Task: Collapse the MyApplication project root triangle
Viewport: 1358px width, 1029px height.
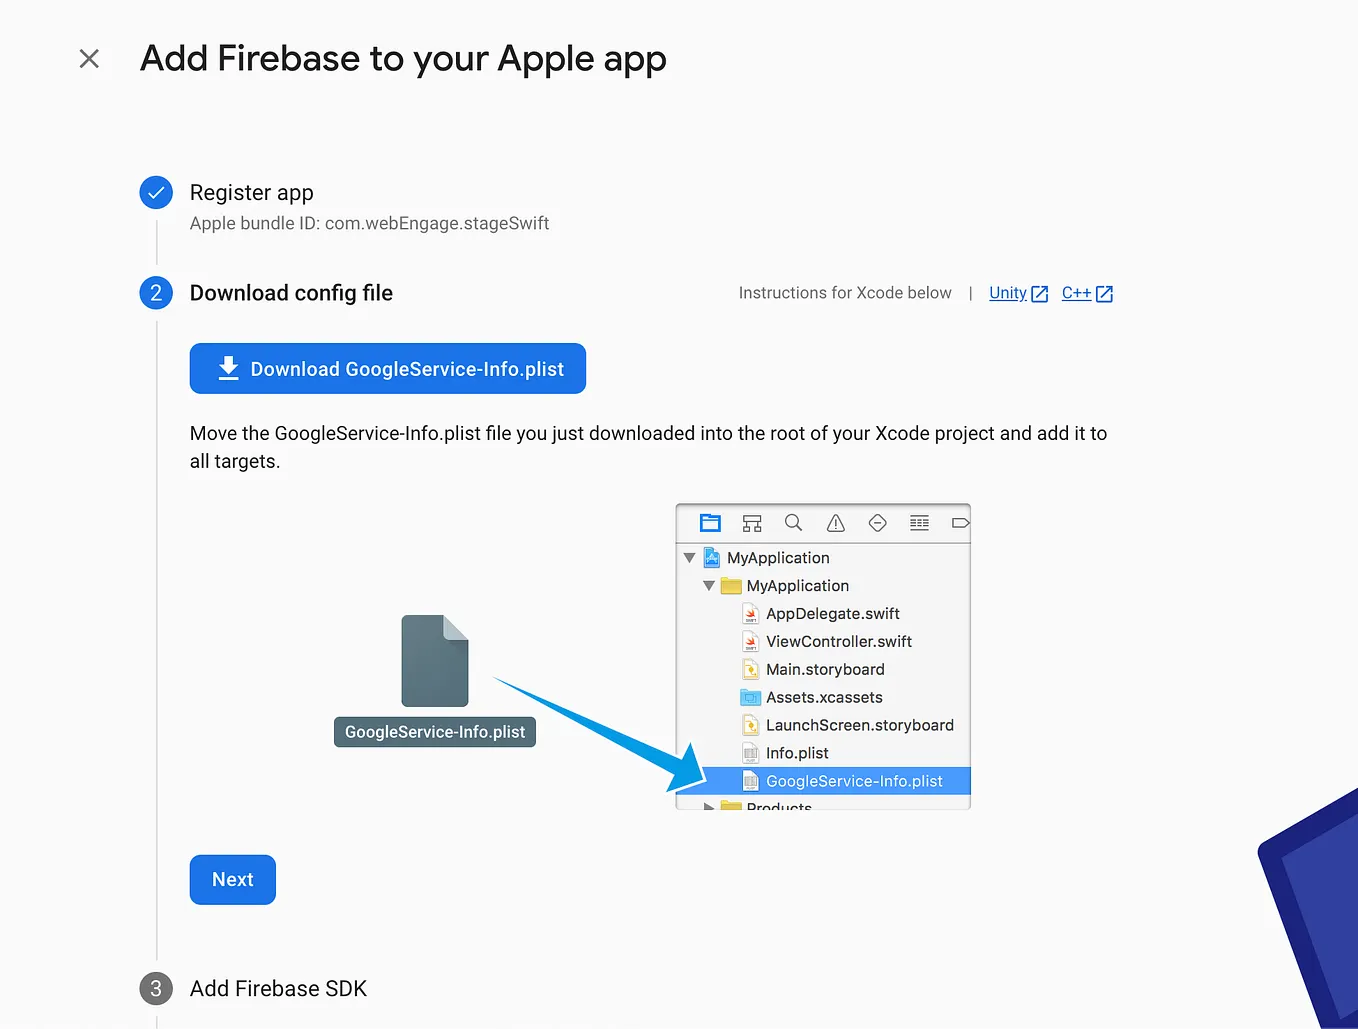Action: point(689,558)
